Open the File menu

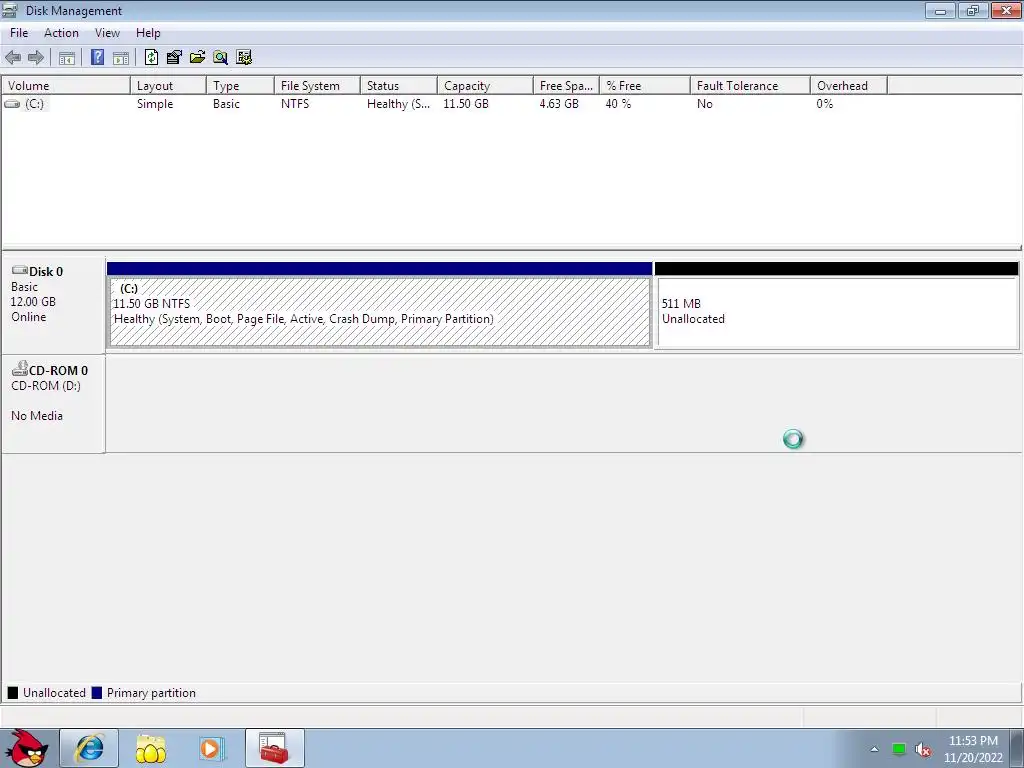tap(19, 33)
